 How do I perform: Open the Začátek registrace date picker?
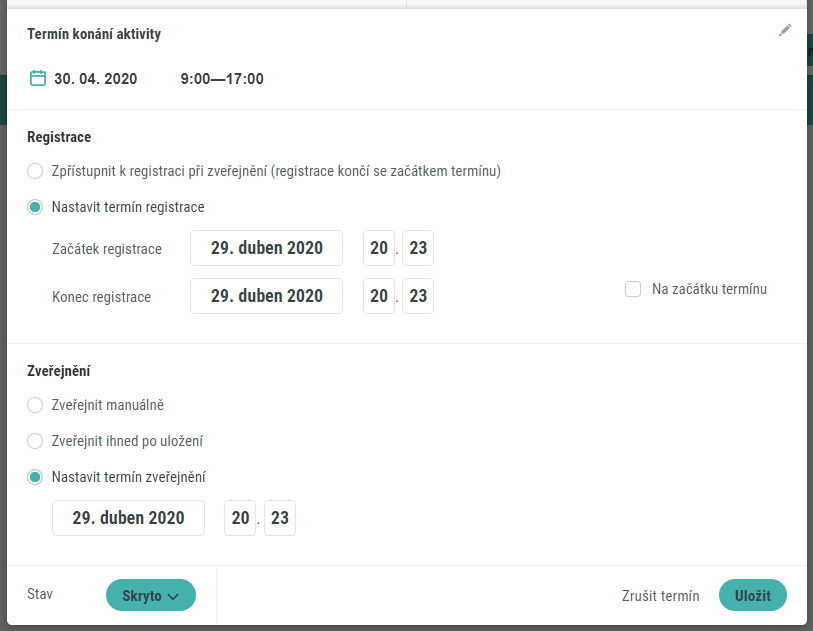pos(267,248)
